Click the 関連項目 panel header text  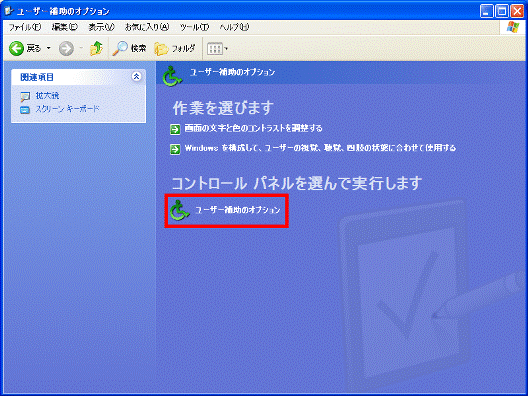(x=37, y=77)
